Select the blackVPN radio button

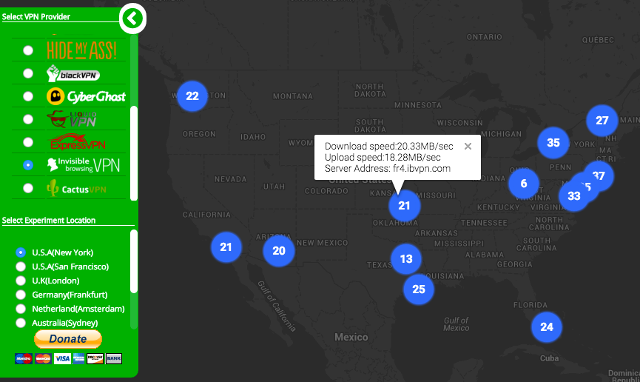[x=28, y=73]
